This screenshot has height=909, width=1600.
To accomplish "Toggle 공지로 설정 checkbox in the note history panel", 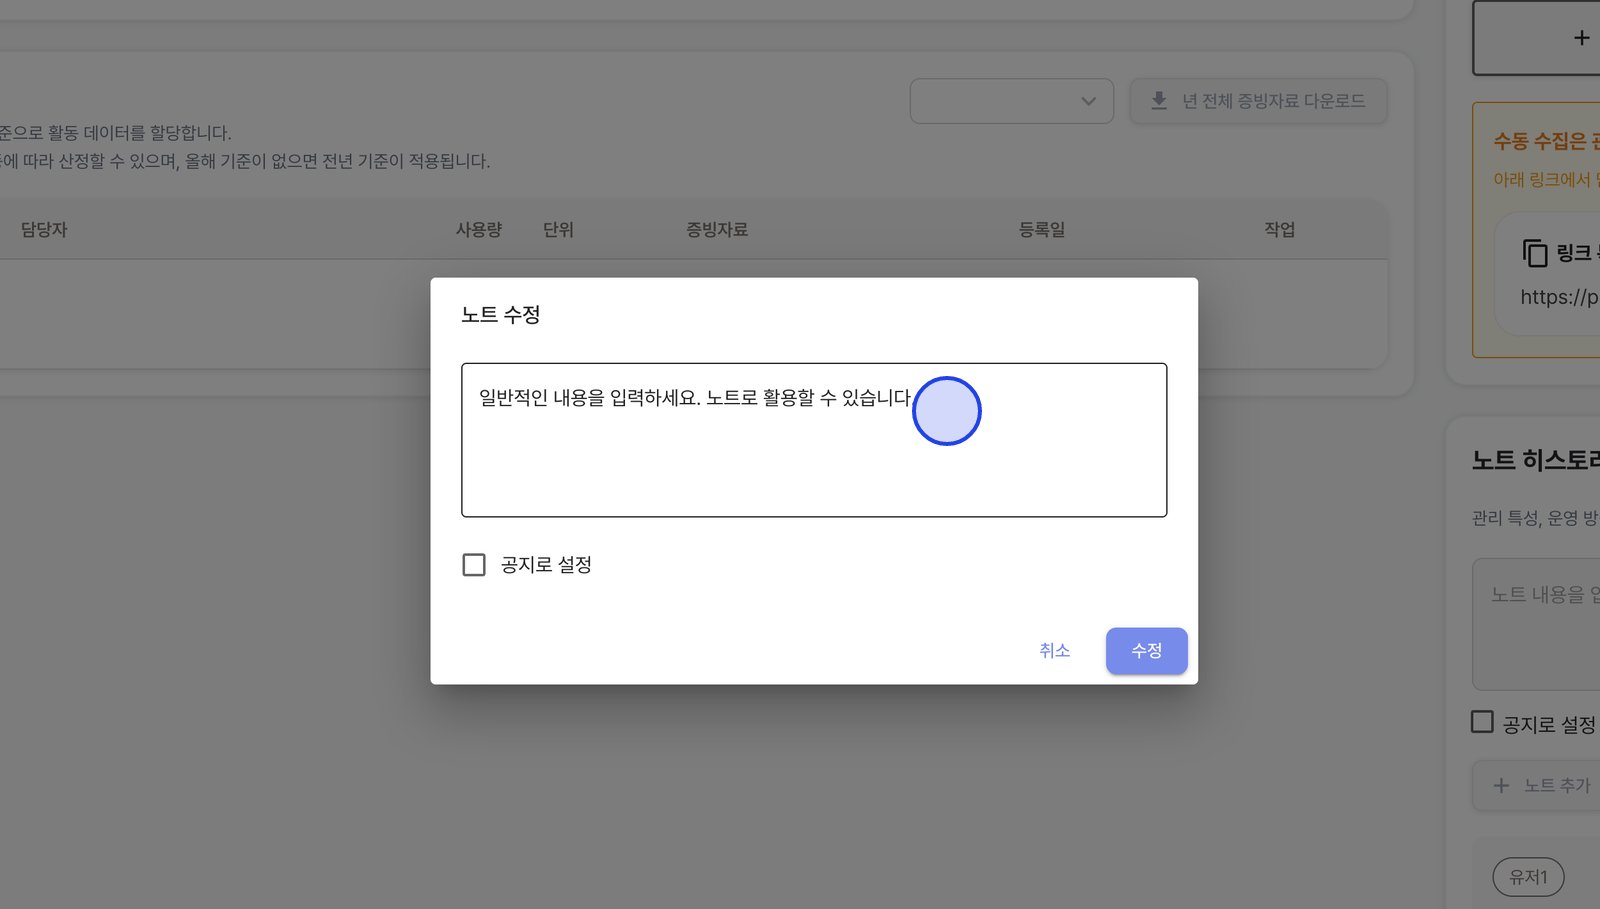I will point(1482,722).
